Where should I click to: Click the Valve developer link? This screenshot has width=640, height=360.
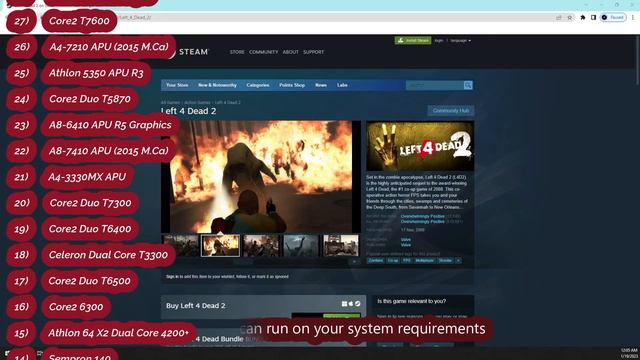pos(406,240)
